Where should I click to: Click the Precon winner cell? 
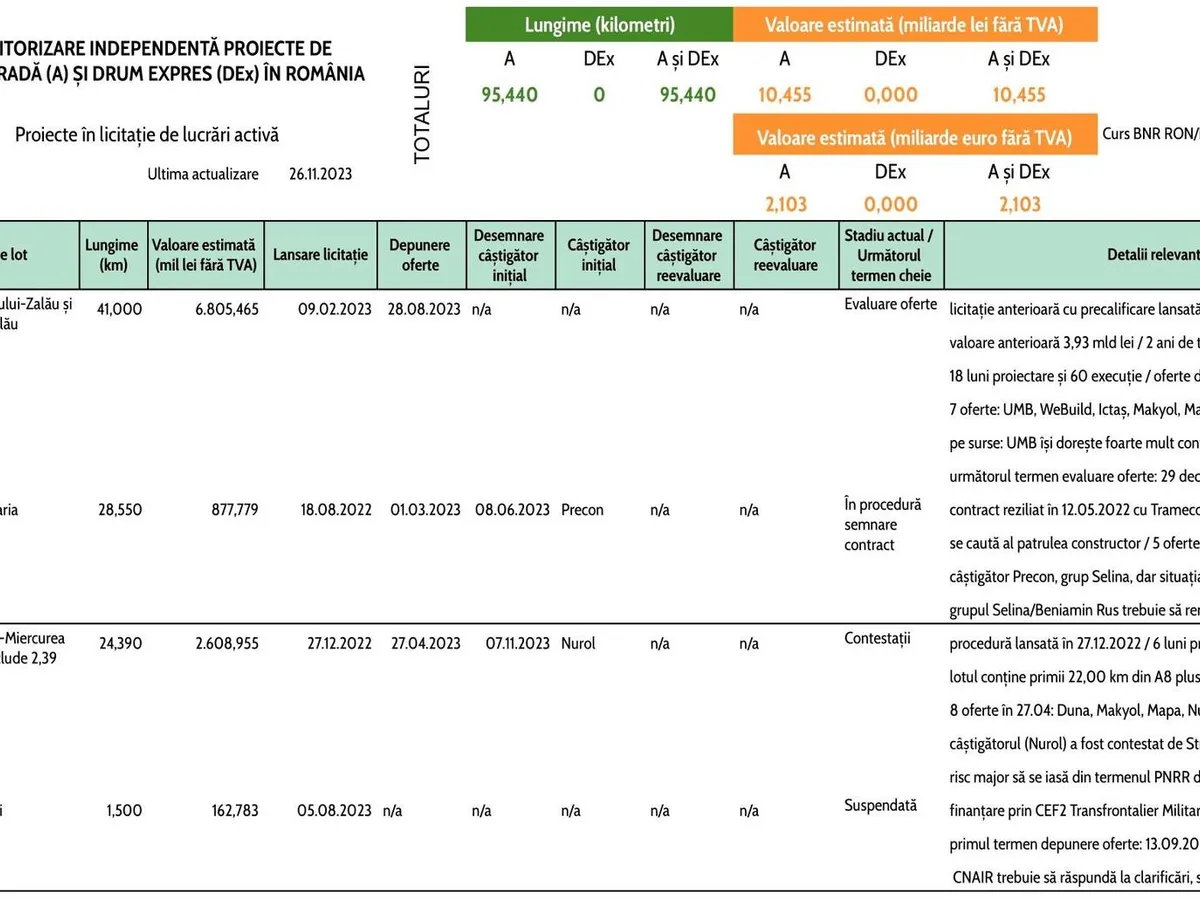point(582,510)
